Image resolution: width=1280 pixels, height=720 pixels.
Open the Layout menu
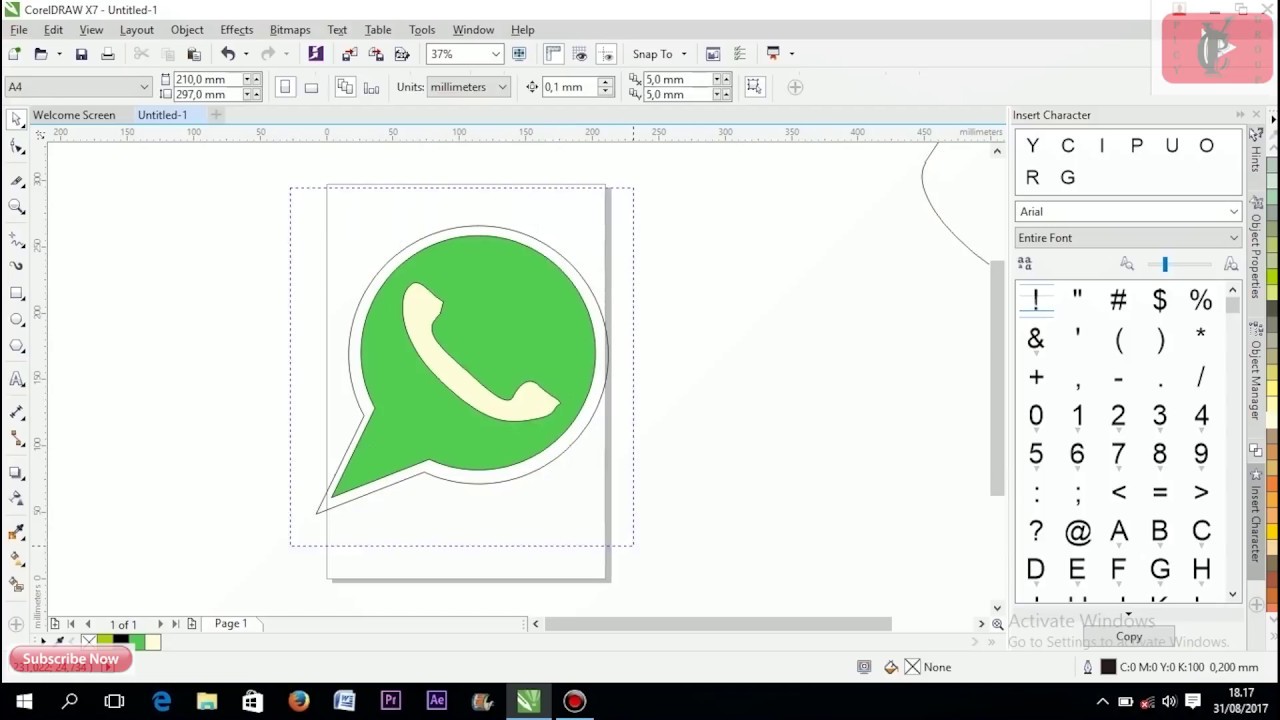pyautogui.click(x=137, y=30)
